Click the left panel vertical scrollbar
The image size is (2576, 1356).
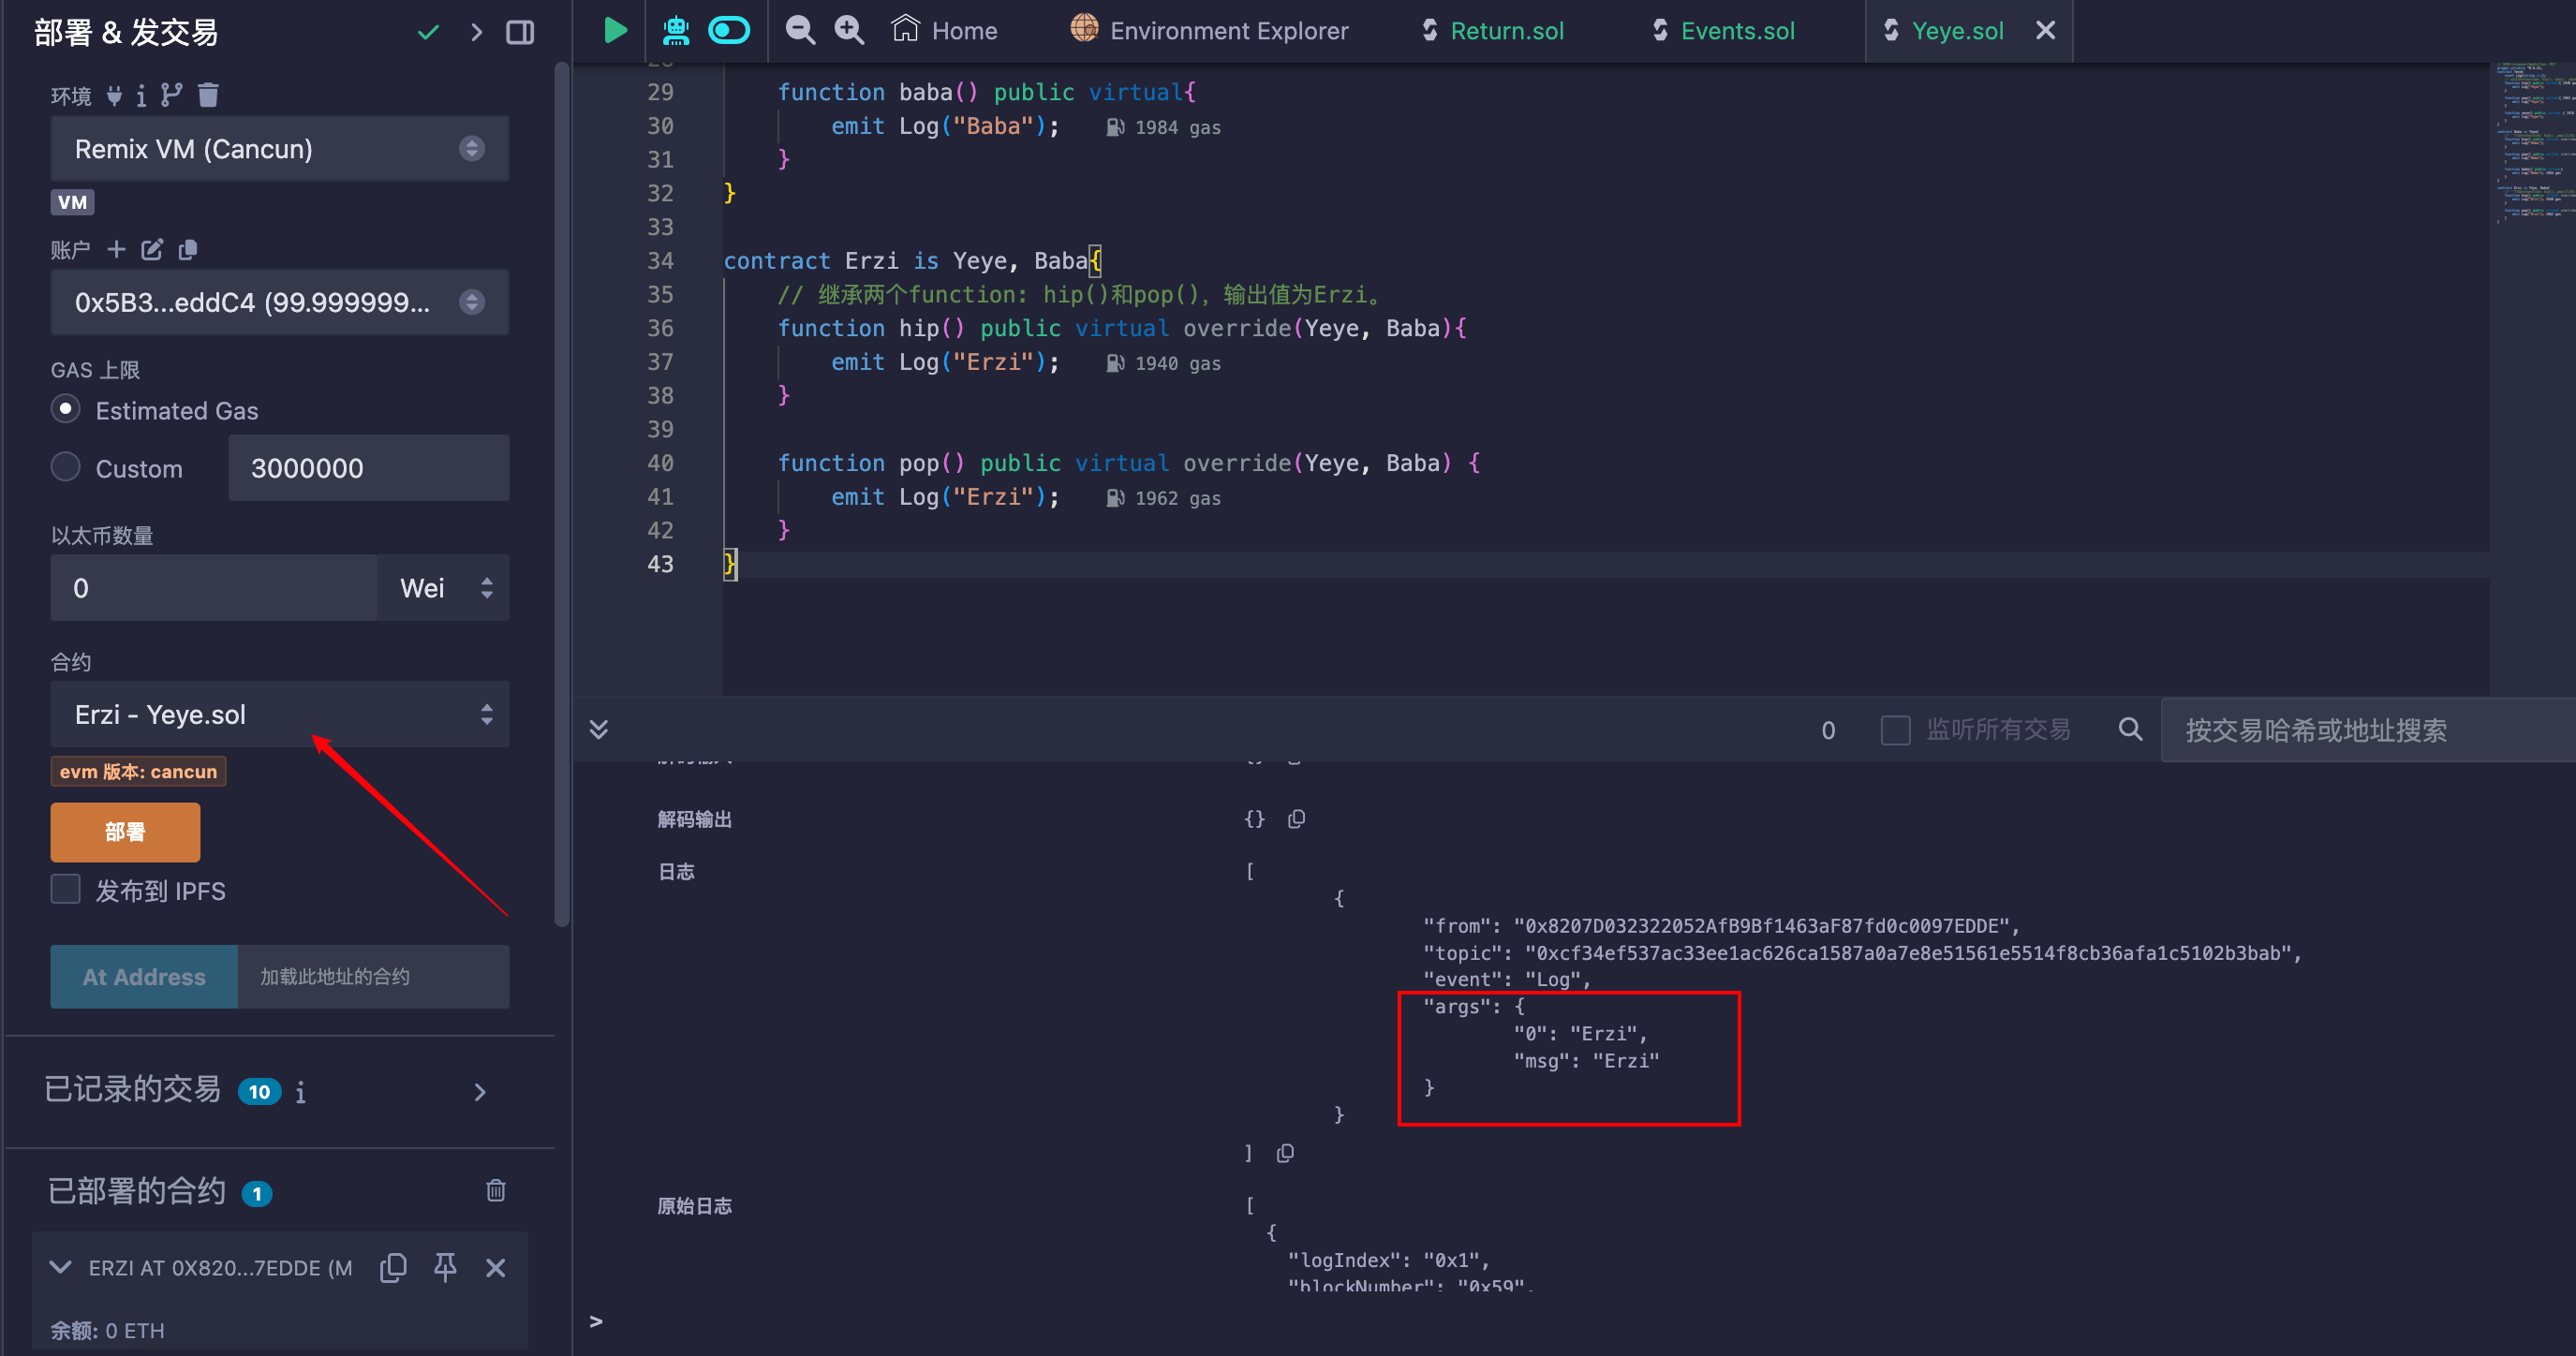point(562,495)
